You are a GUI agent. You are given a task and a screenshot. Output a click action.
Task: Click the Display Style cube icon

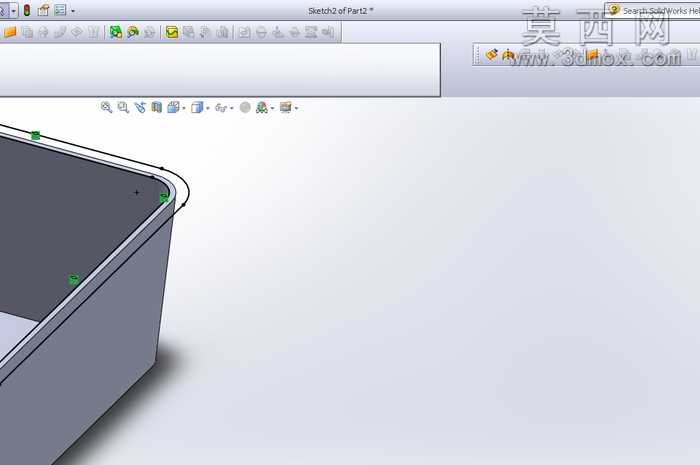[x=197, y=108]
